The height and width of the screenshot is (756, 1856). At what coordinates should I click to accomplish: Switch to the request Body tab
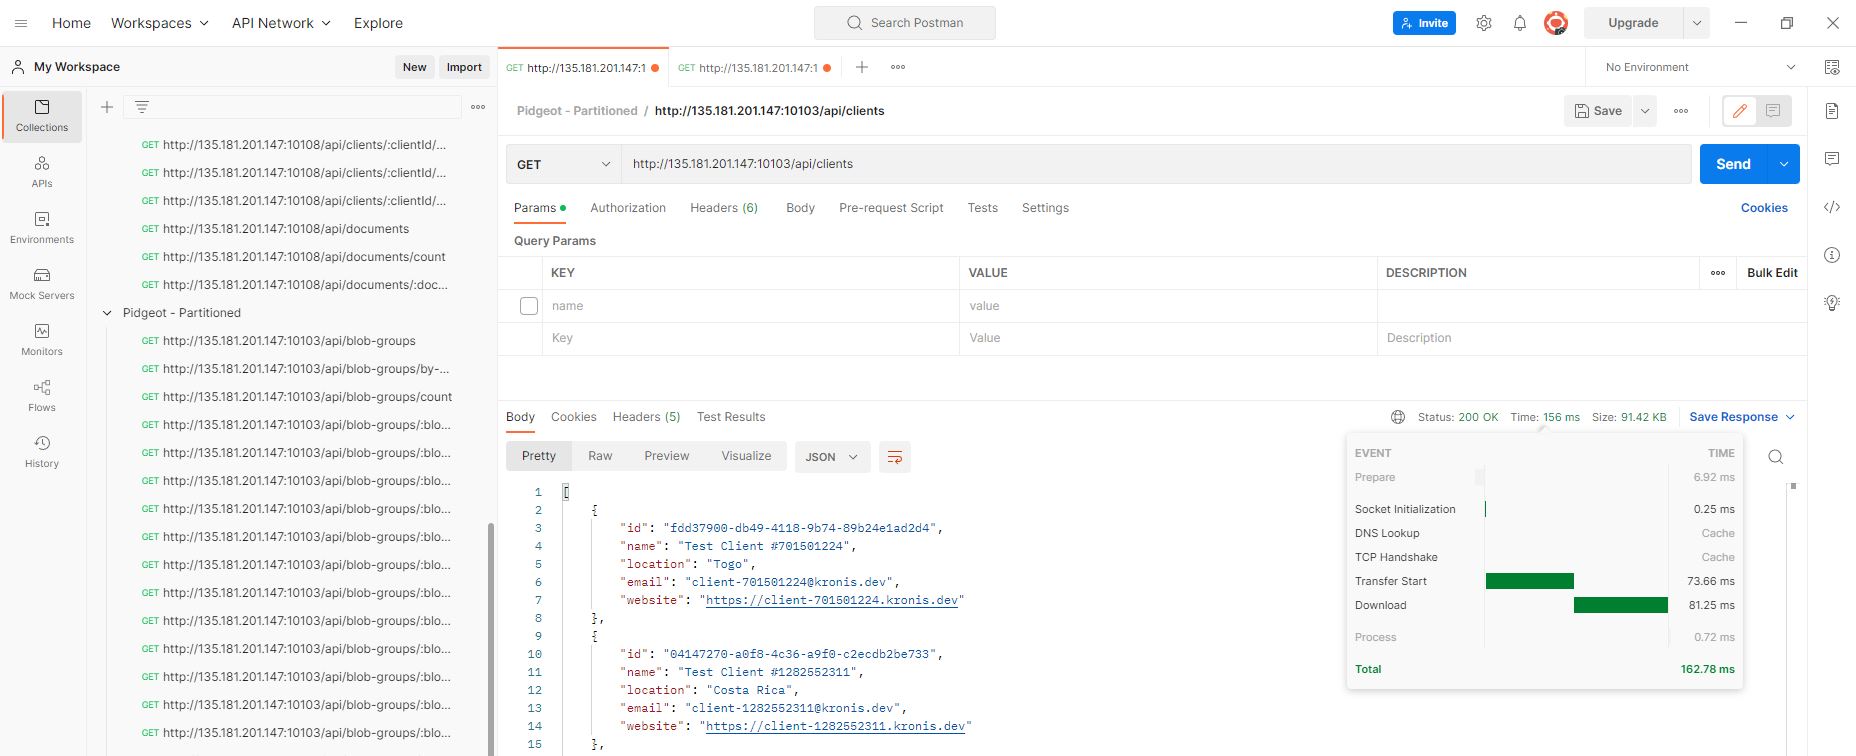[x=800, y=208]
